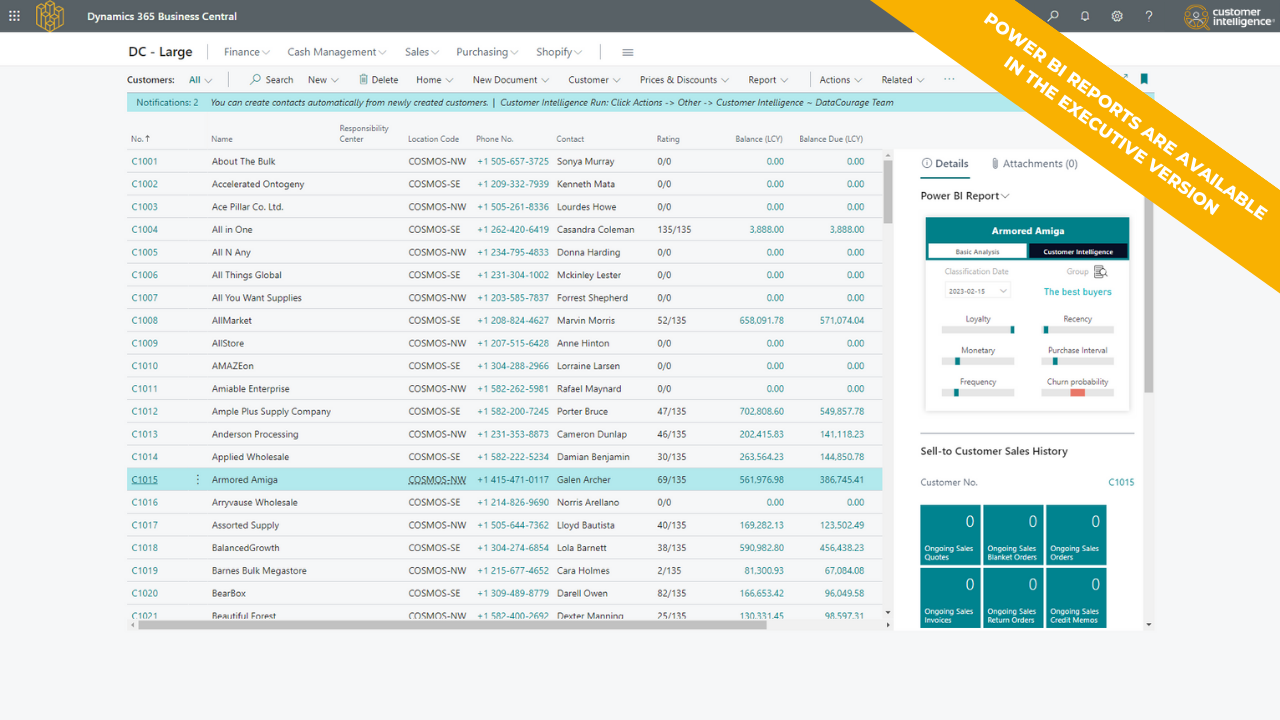The image size is (1280, 720).
Task: Switch to Details tab
Action: pos(945,164)
